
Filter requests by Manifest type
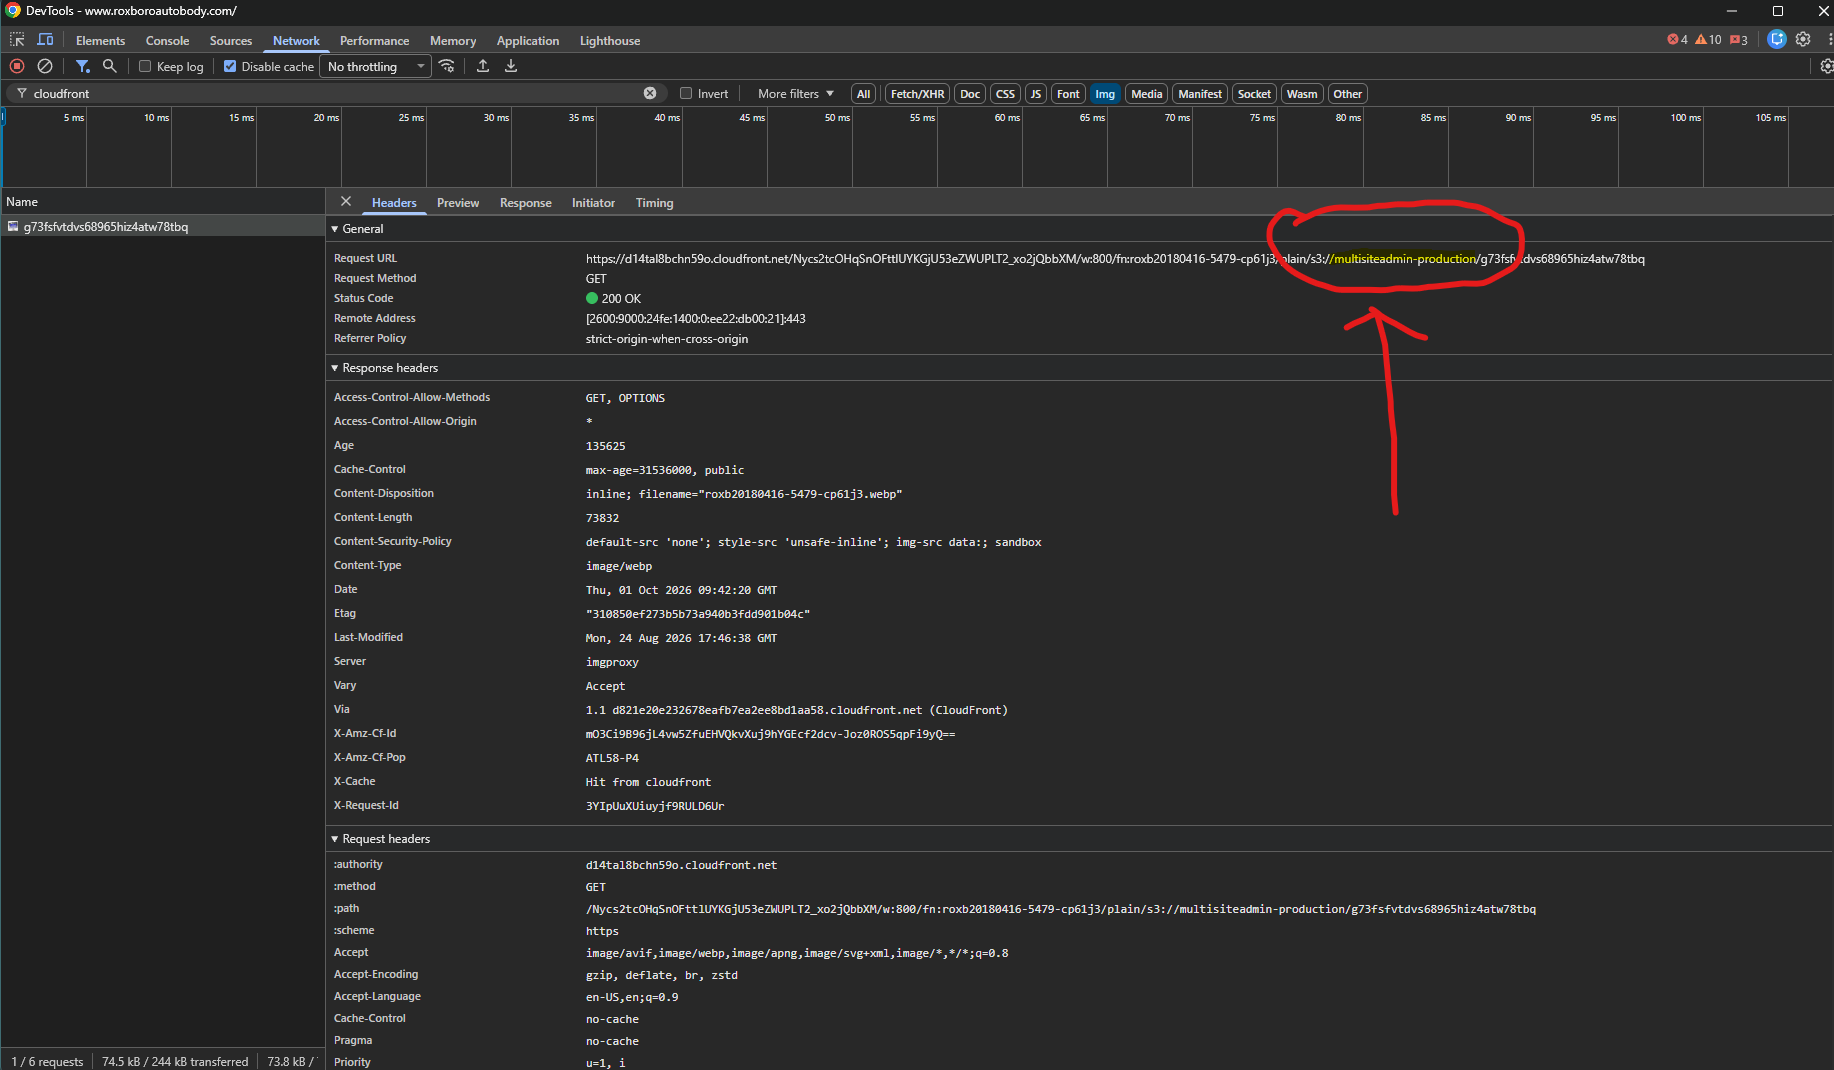pos(1200,94)
